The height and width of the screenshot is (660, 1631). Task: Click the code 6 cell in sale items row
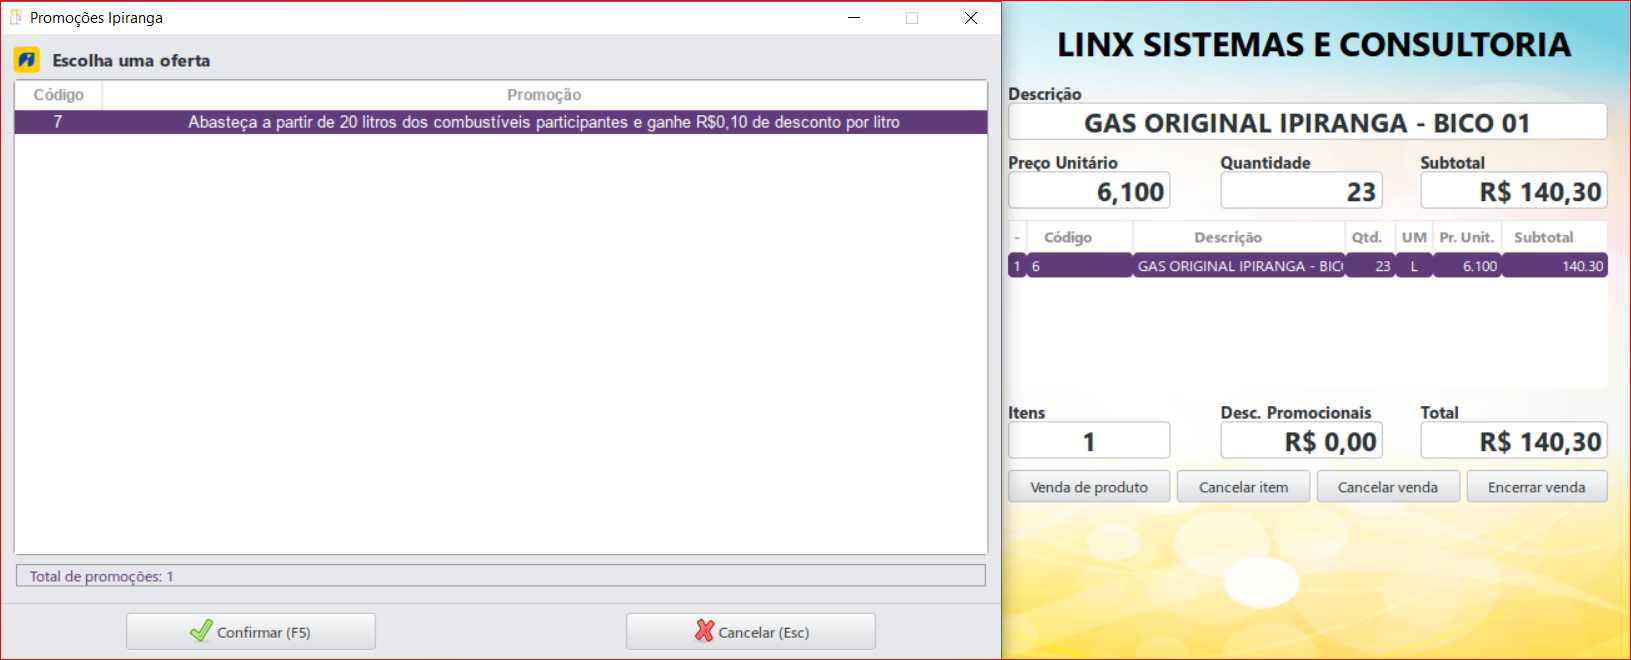(1080, 266)
